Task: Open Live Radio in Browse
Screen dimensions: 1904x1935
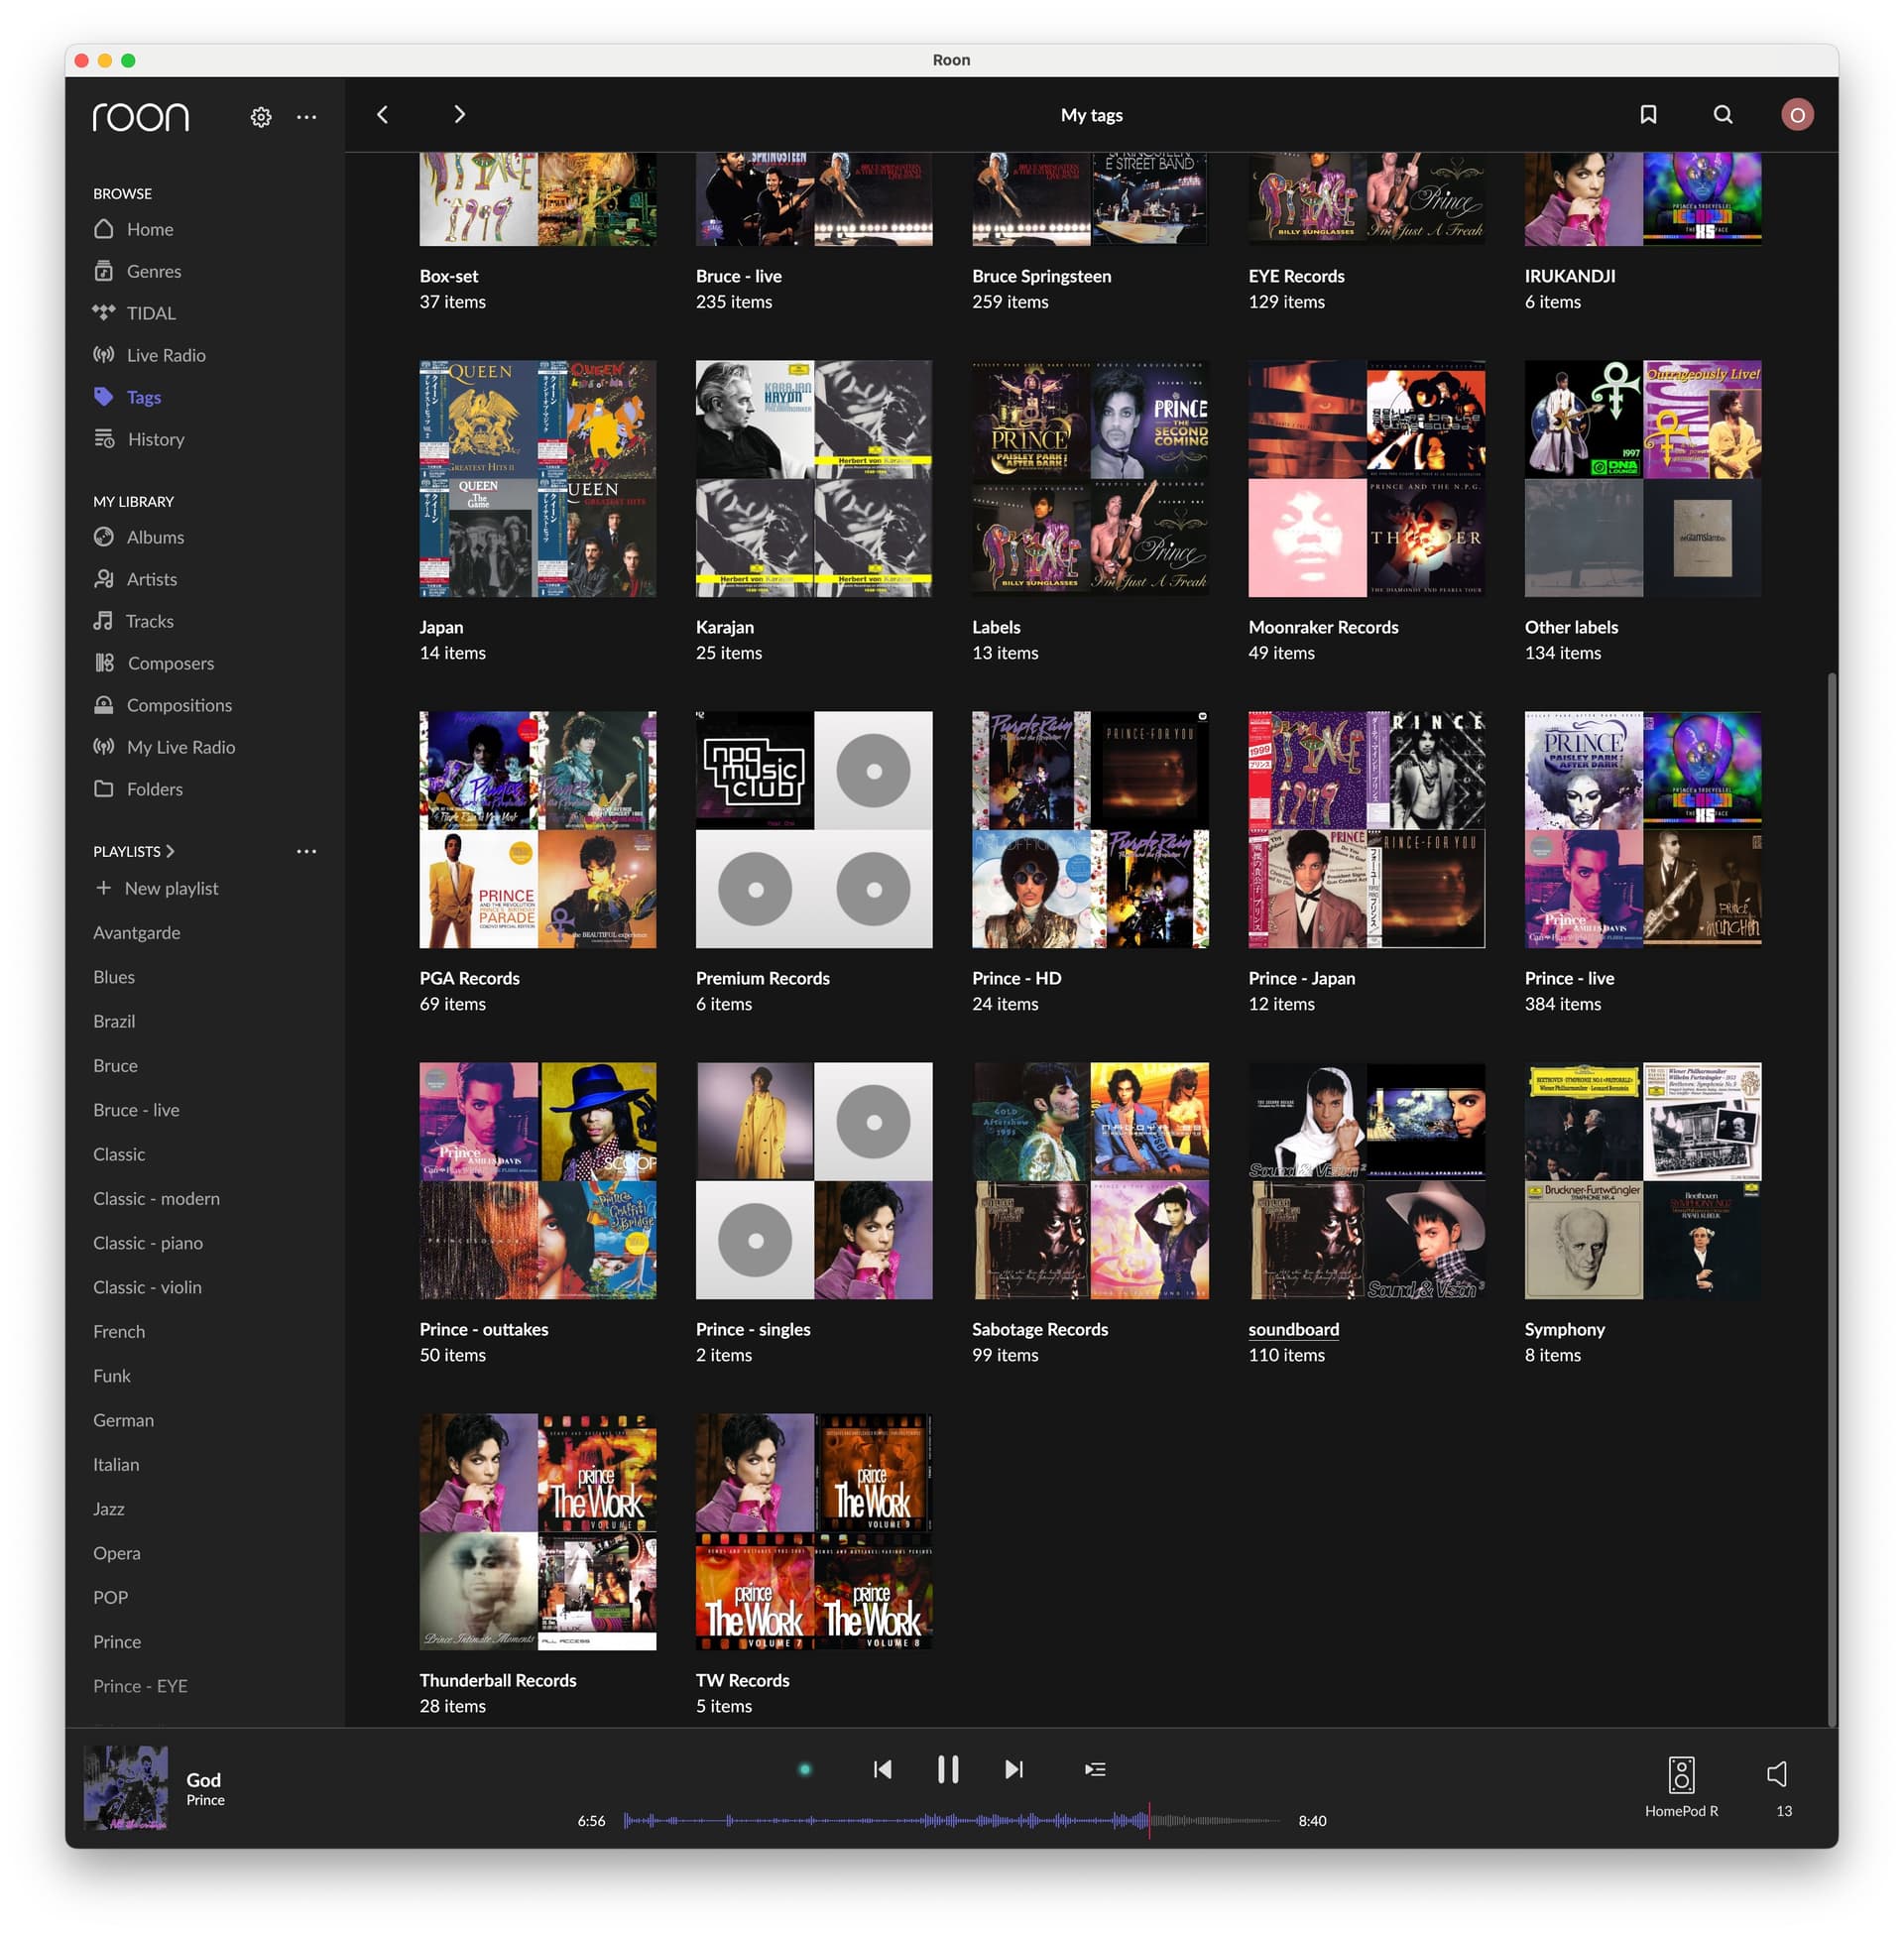Action: tap(149, 355)
